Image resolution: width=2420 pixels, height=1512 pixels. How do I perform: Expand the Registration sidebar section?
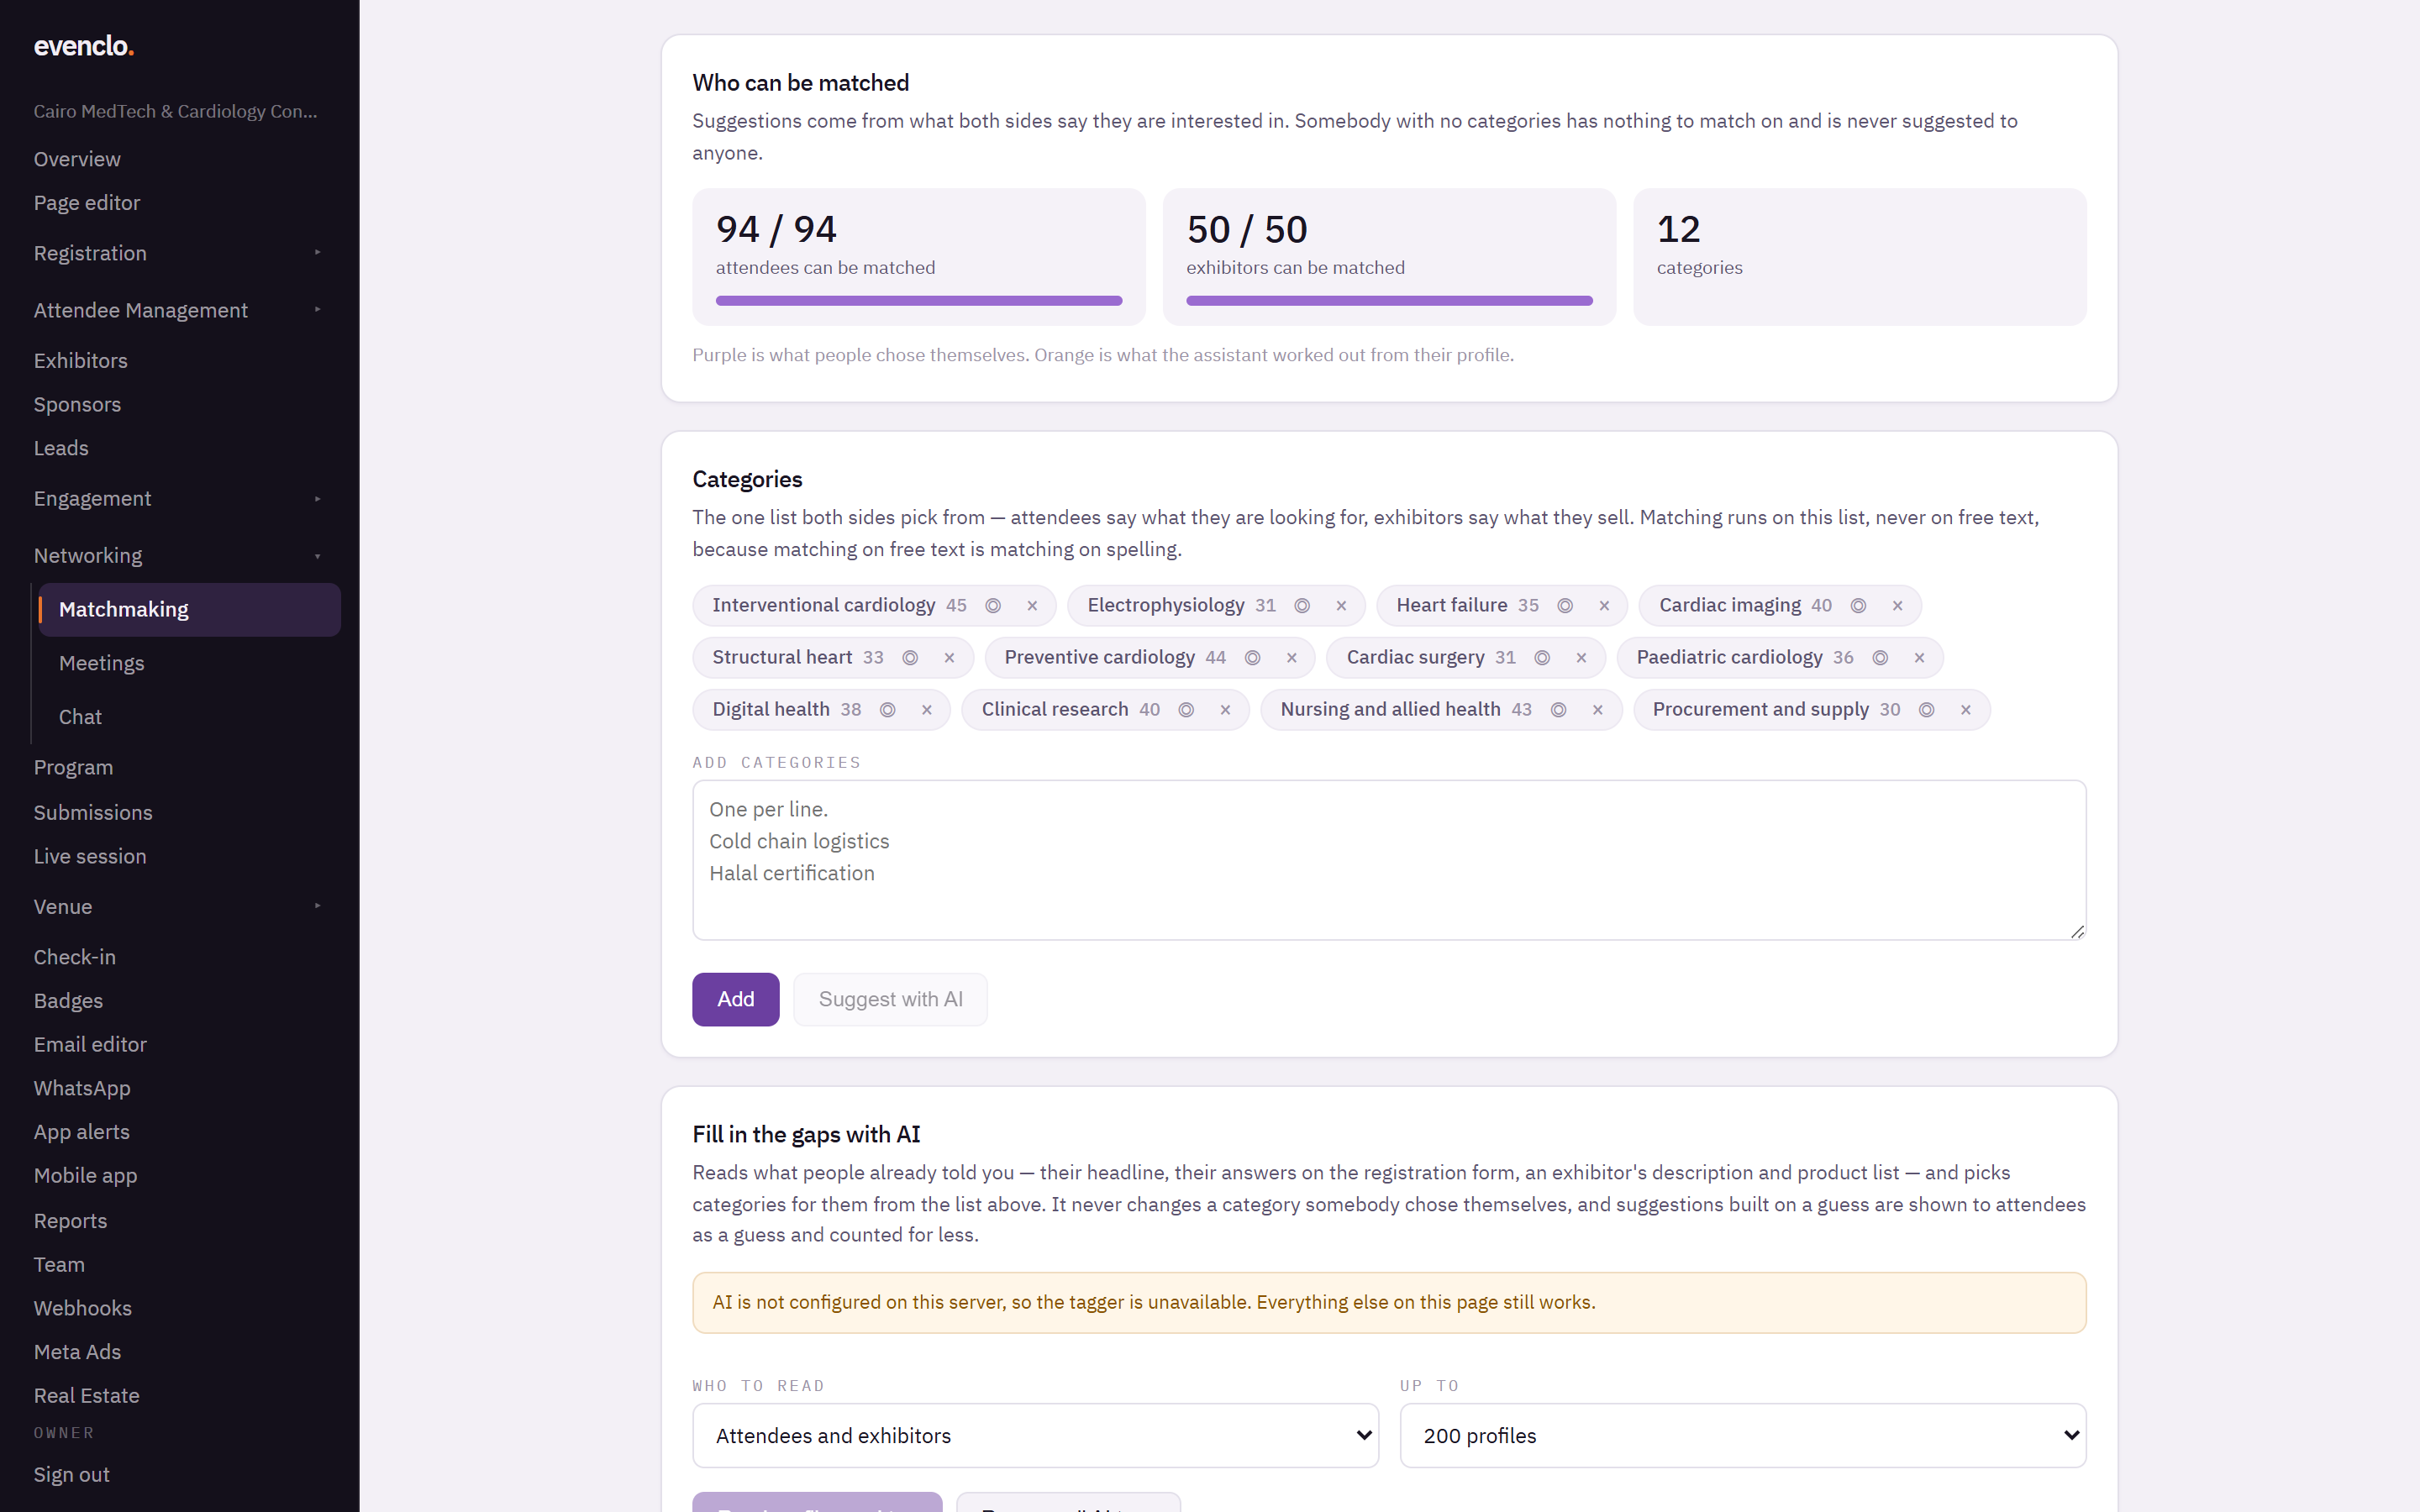click(179, 253)
